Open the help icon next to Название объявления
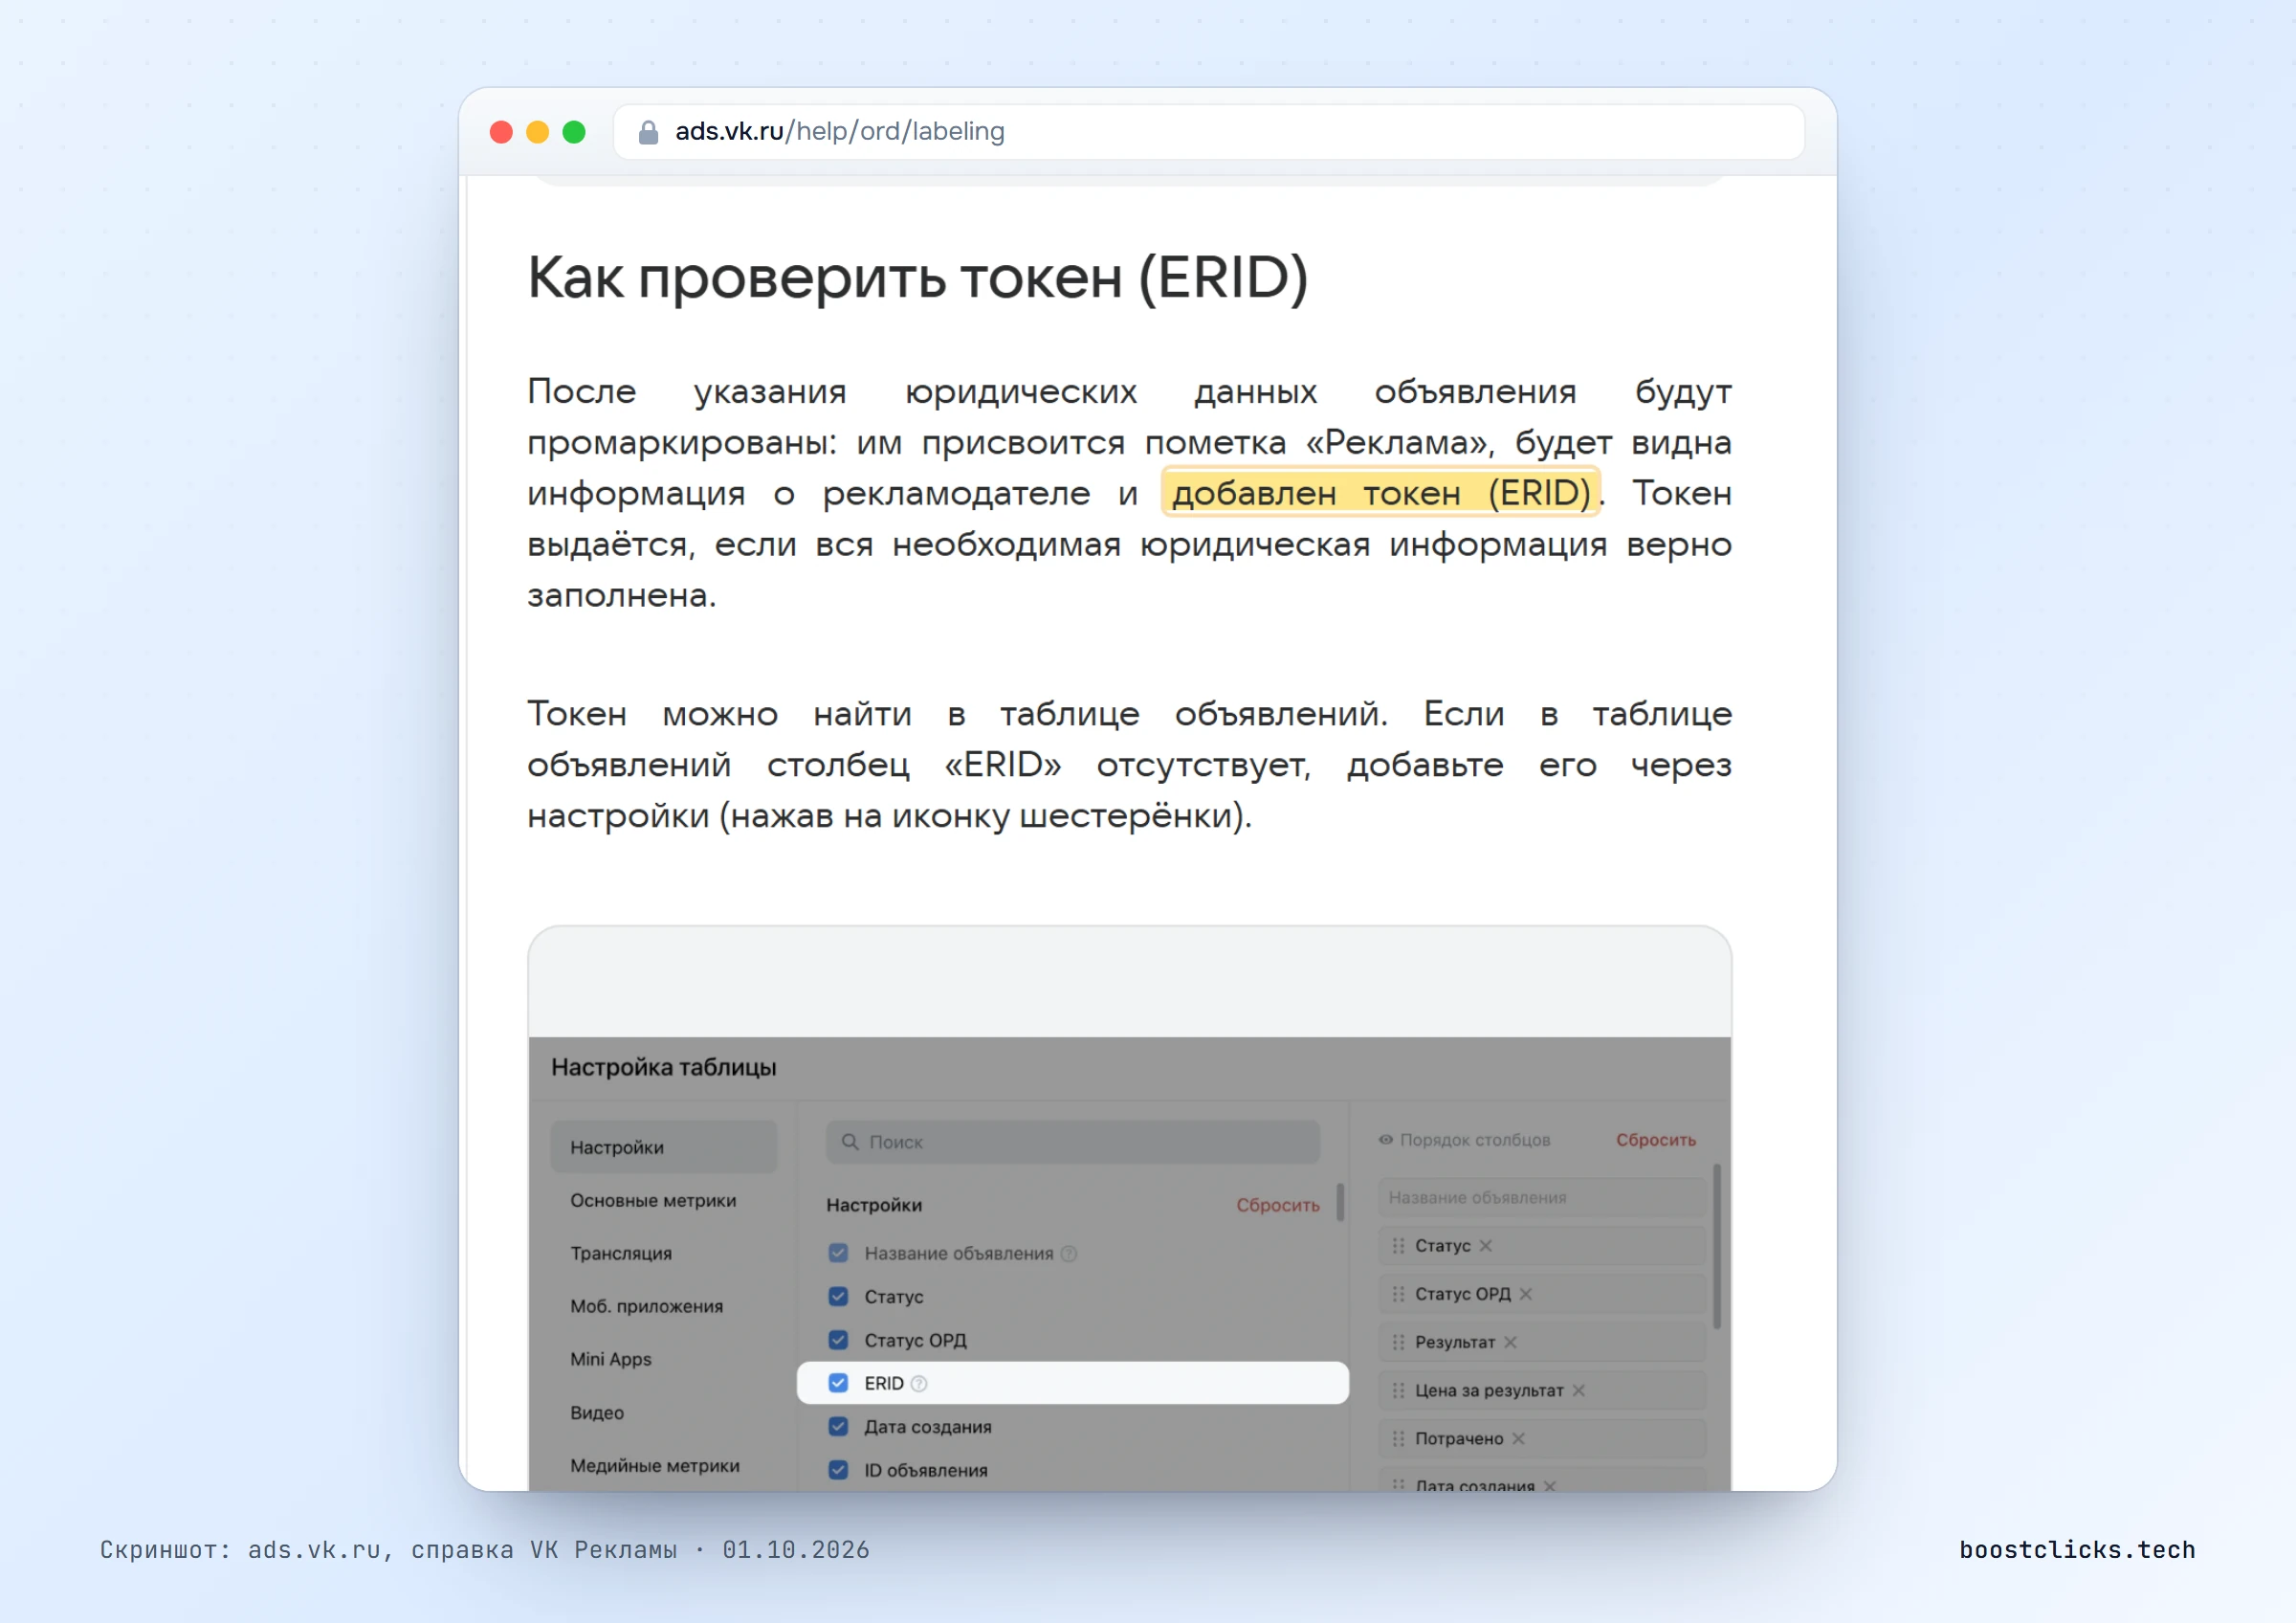The height and width of the screenshot is (1623, 2296). pyautogui.click(x=1068, y=1253)
